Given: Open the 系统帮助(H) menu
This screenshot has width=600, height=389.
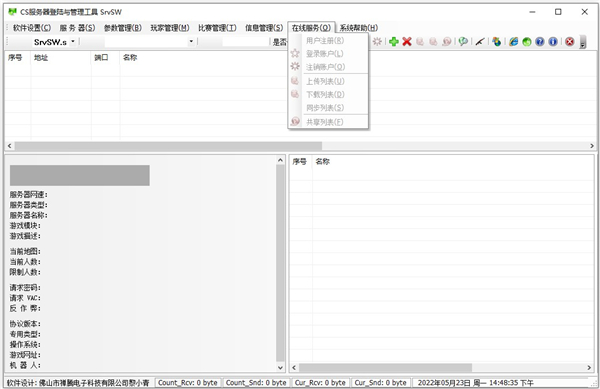Looking at the screenshot, I should coord(359,28).
